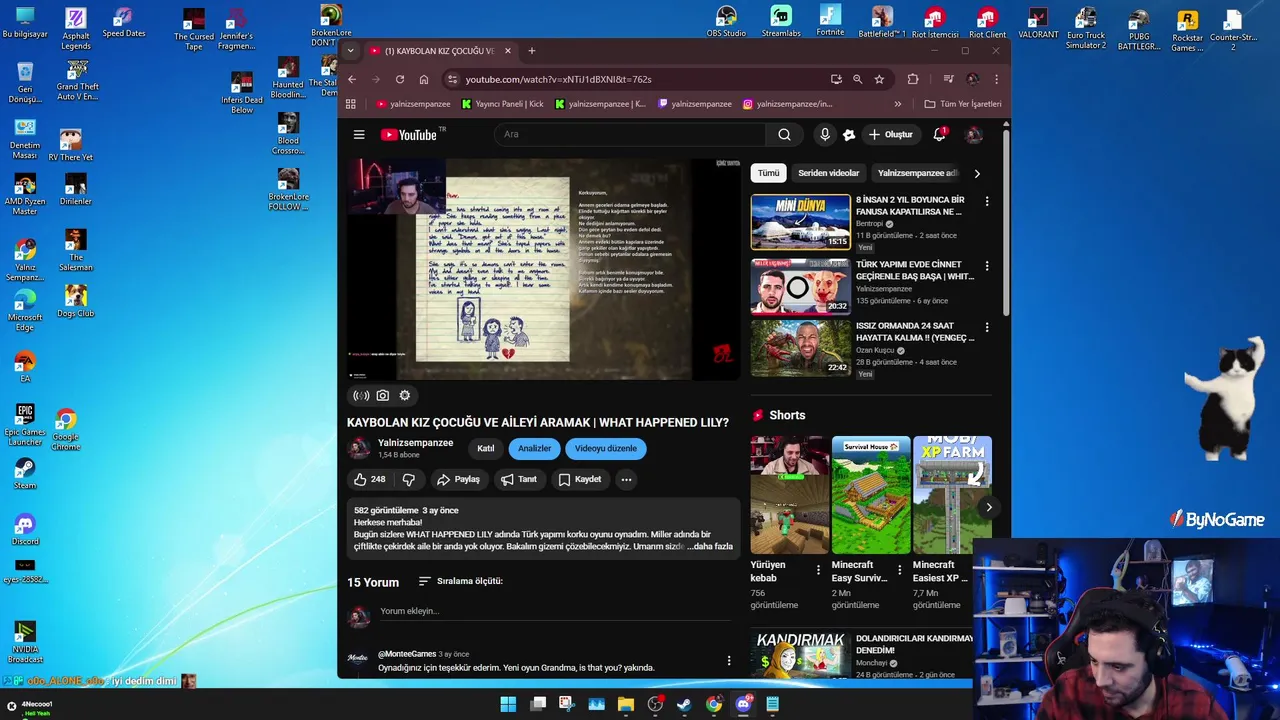1280x720 pixels.
Task: Open the OBS Studio desktop icon
Action: pyautogui.click(x=726, y=22)
